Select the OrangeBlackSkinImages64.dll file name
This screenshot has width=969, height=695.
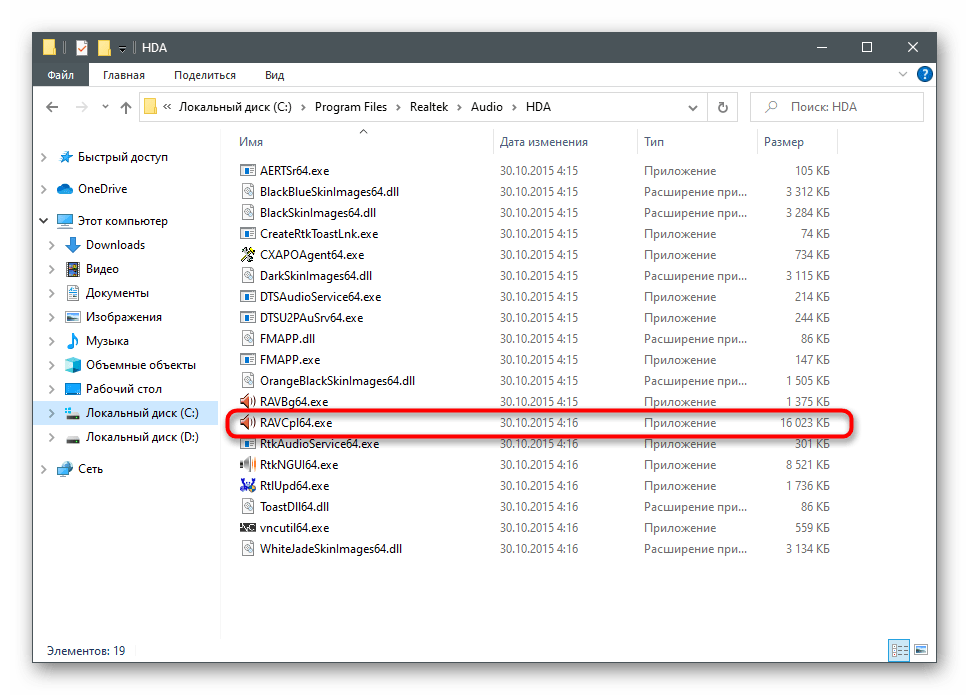[337, 381]
